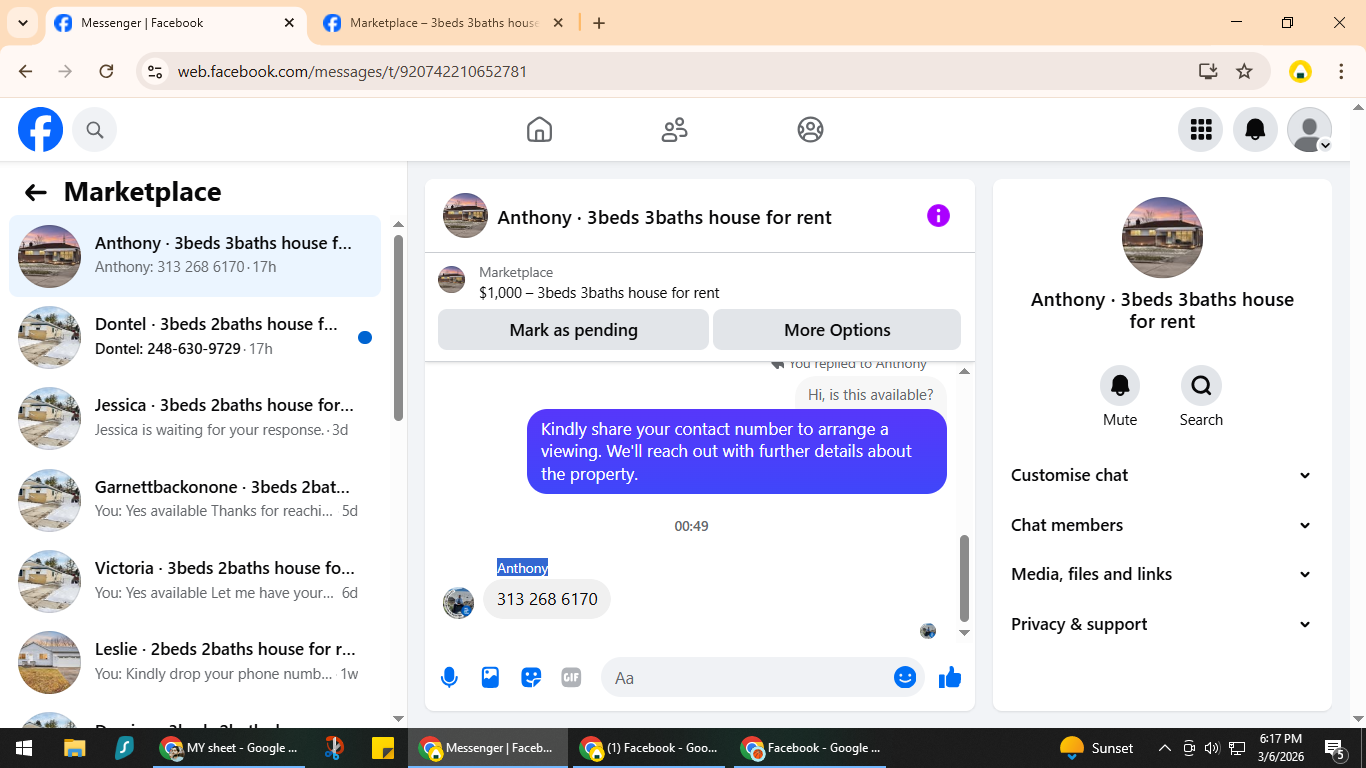1366x768 pixels.
Task: Click the listing thumbnail in right panel
Action: tap(1162, 237)
